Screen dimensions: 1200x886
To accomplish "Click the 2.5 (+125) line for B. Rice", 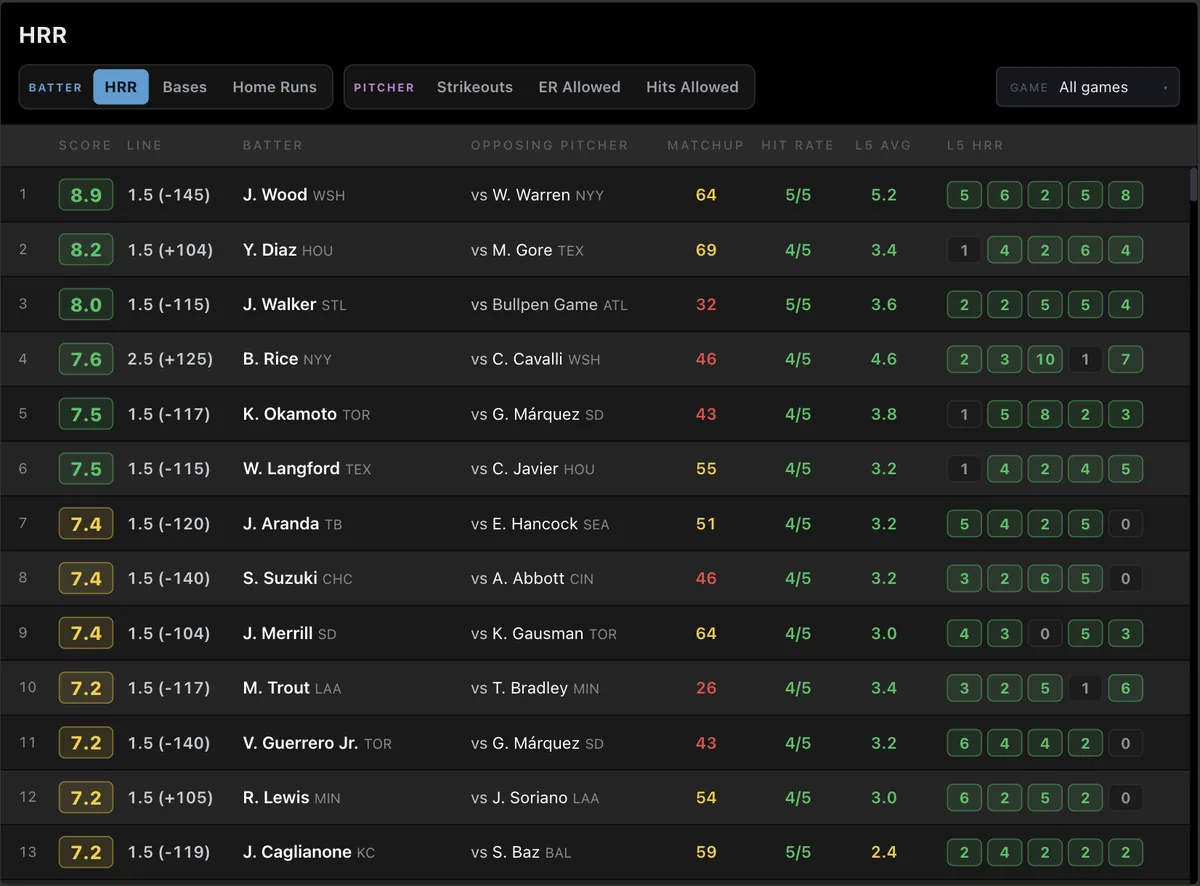I will (170, 359).
